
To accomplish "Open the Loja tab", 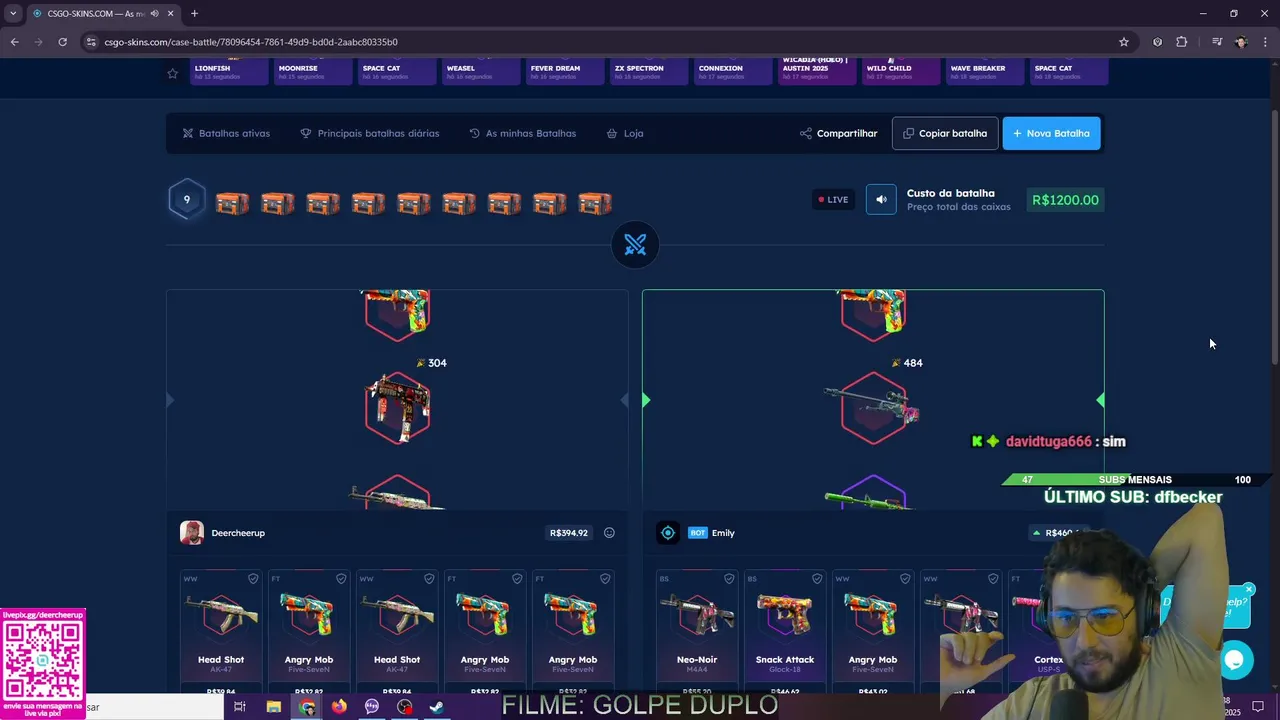I will pos(625,133).
